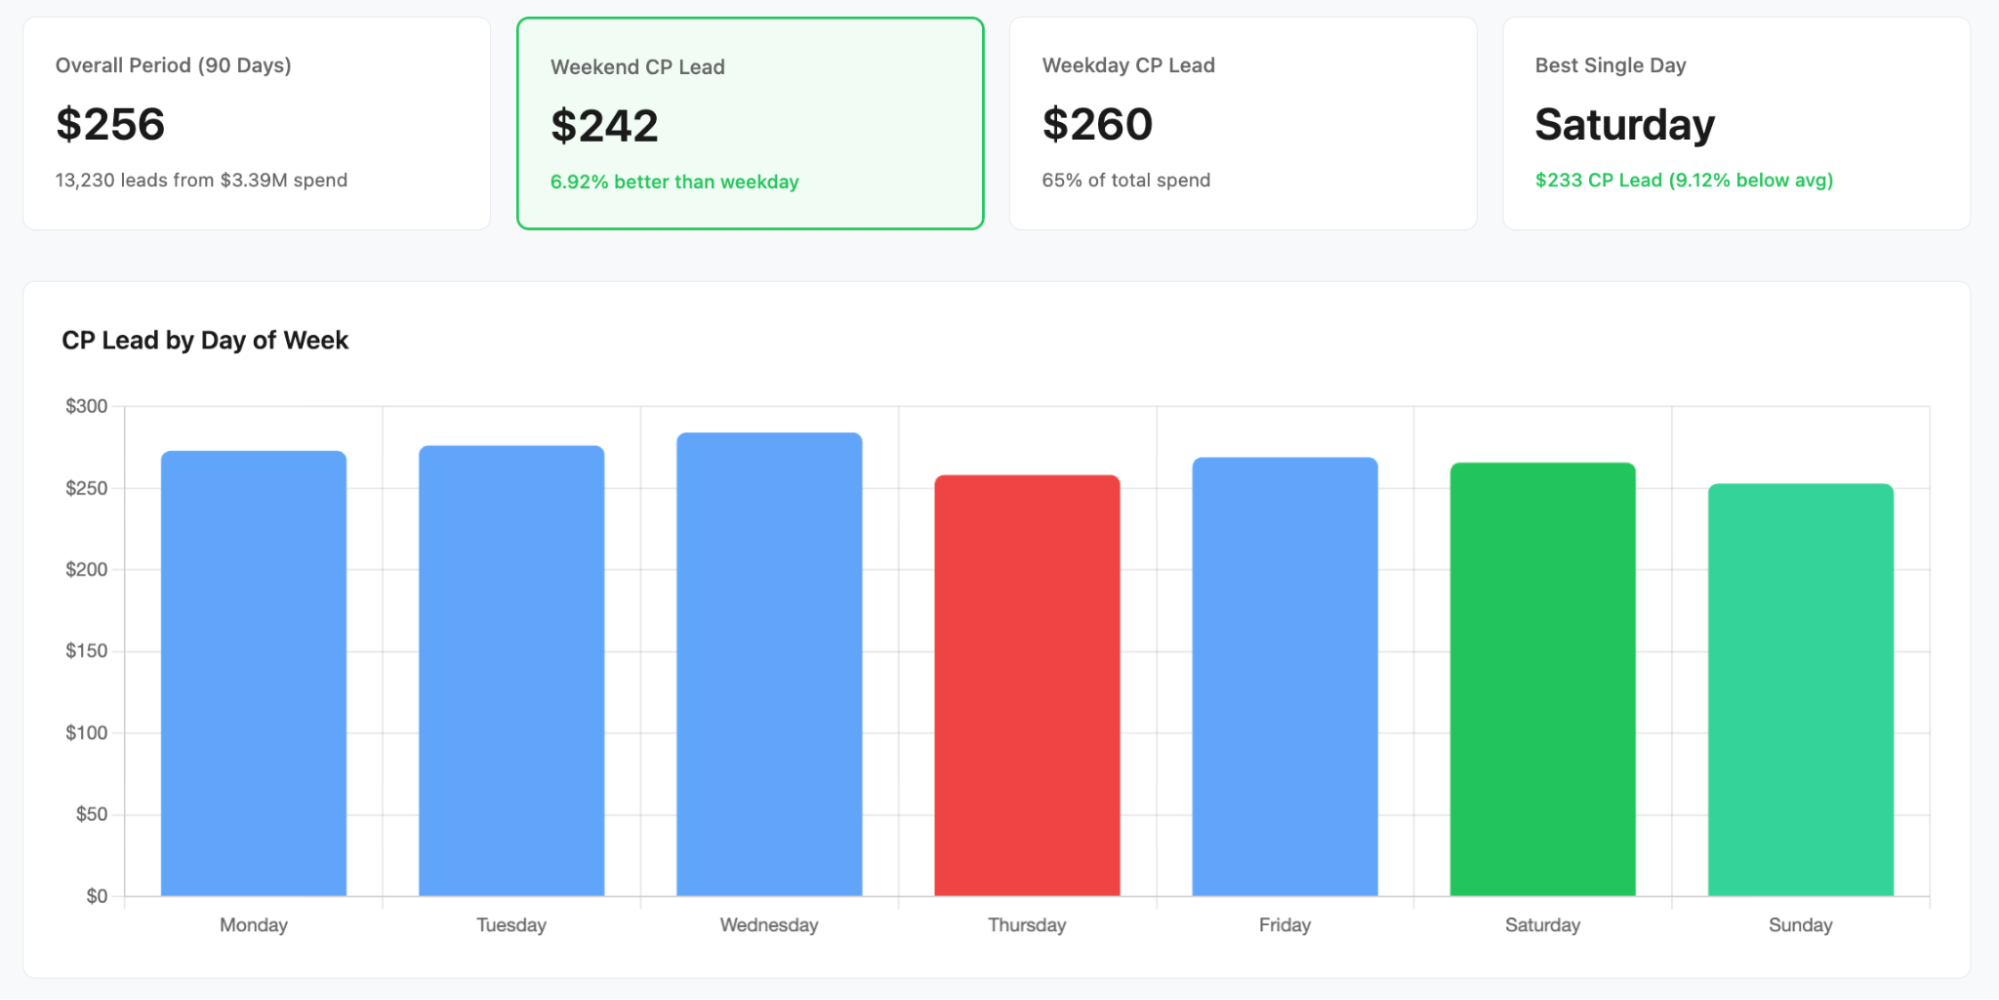
Task: Click the "6.92% better than weekday" text
Action: [674, 182]
